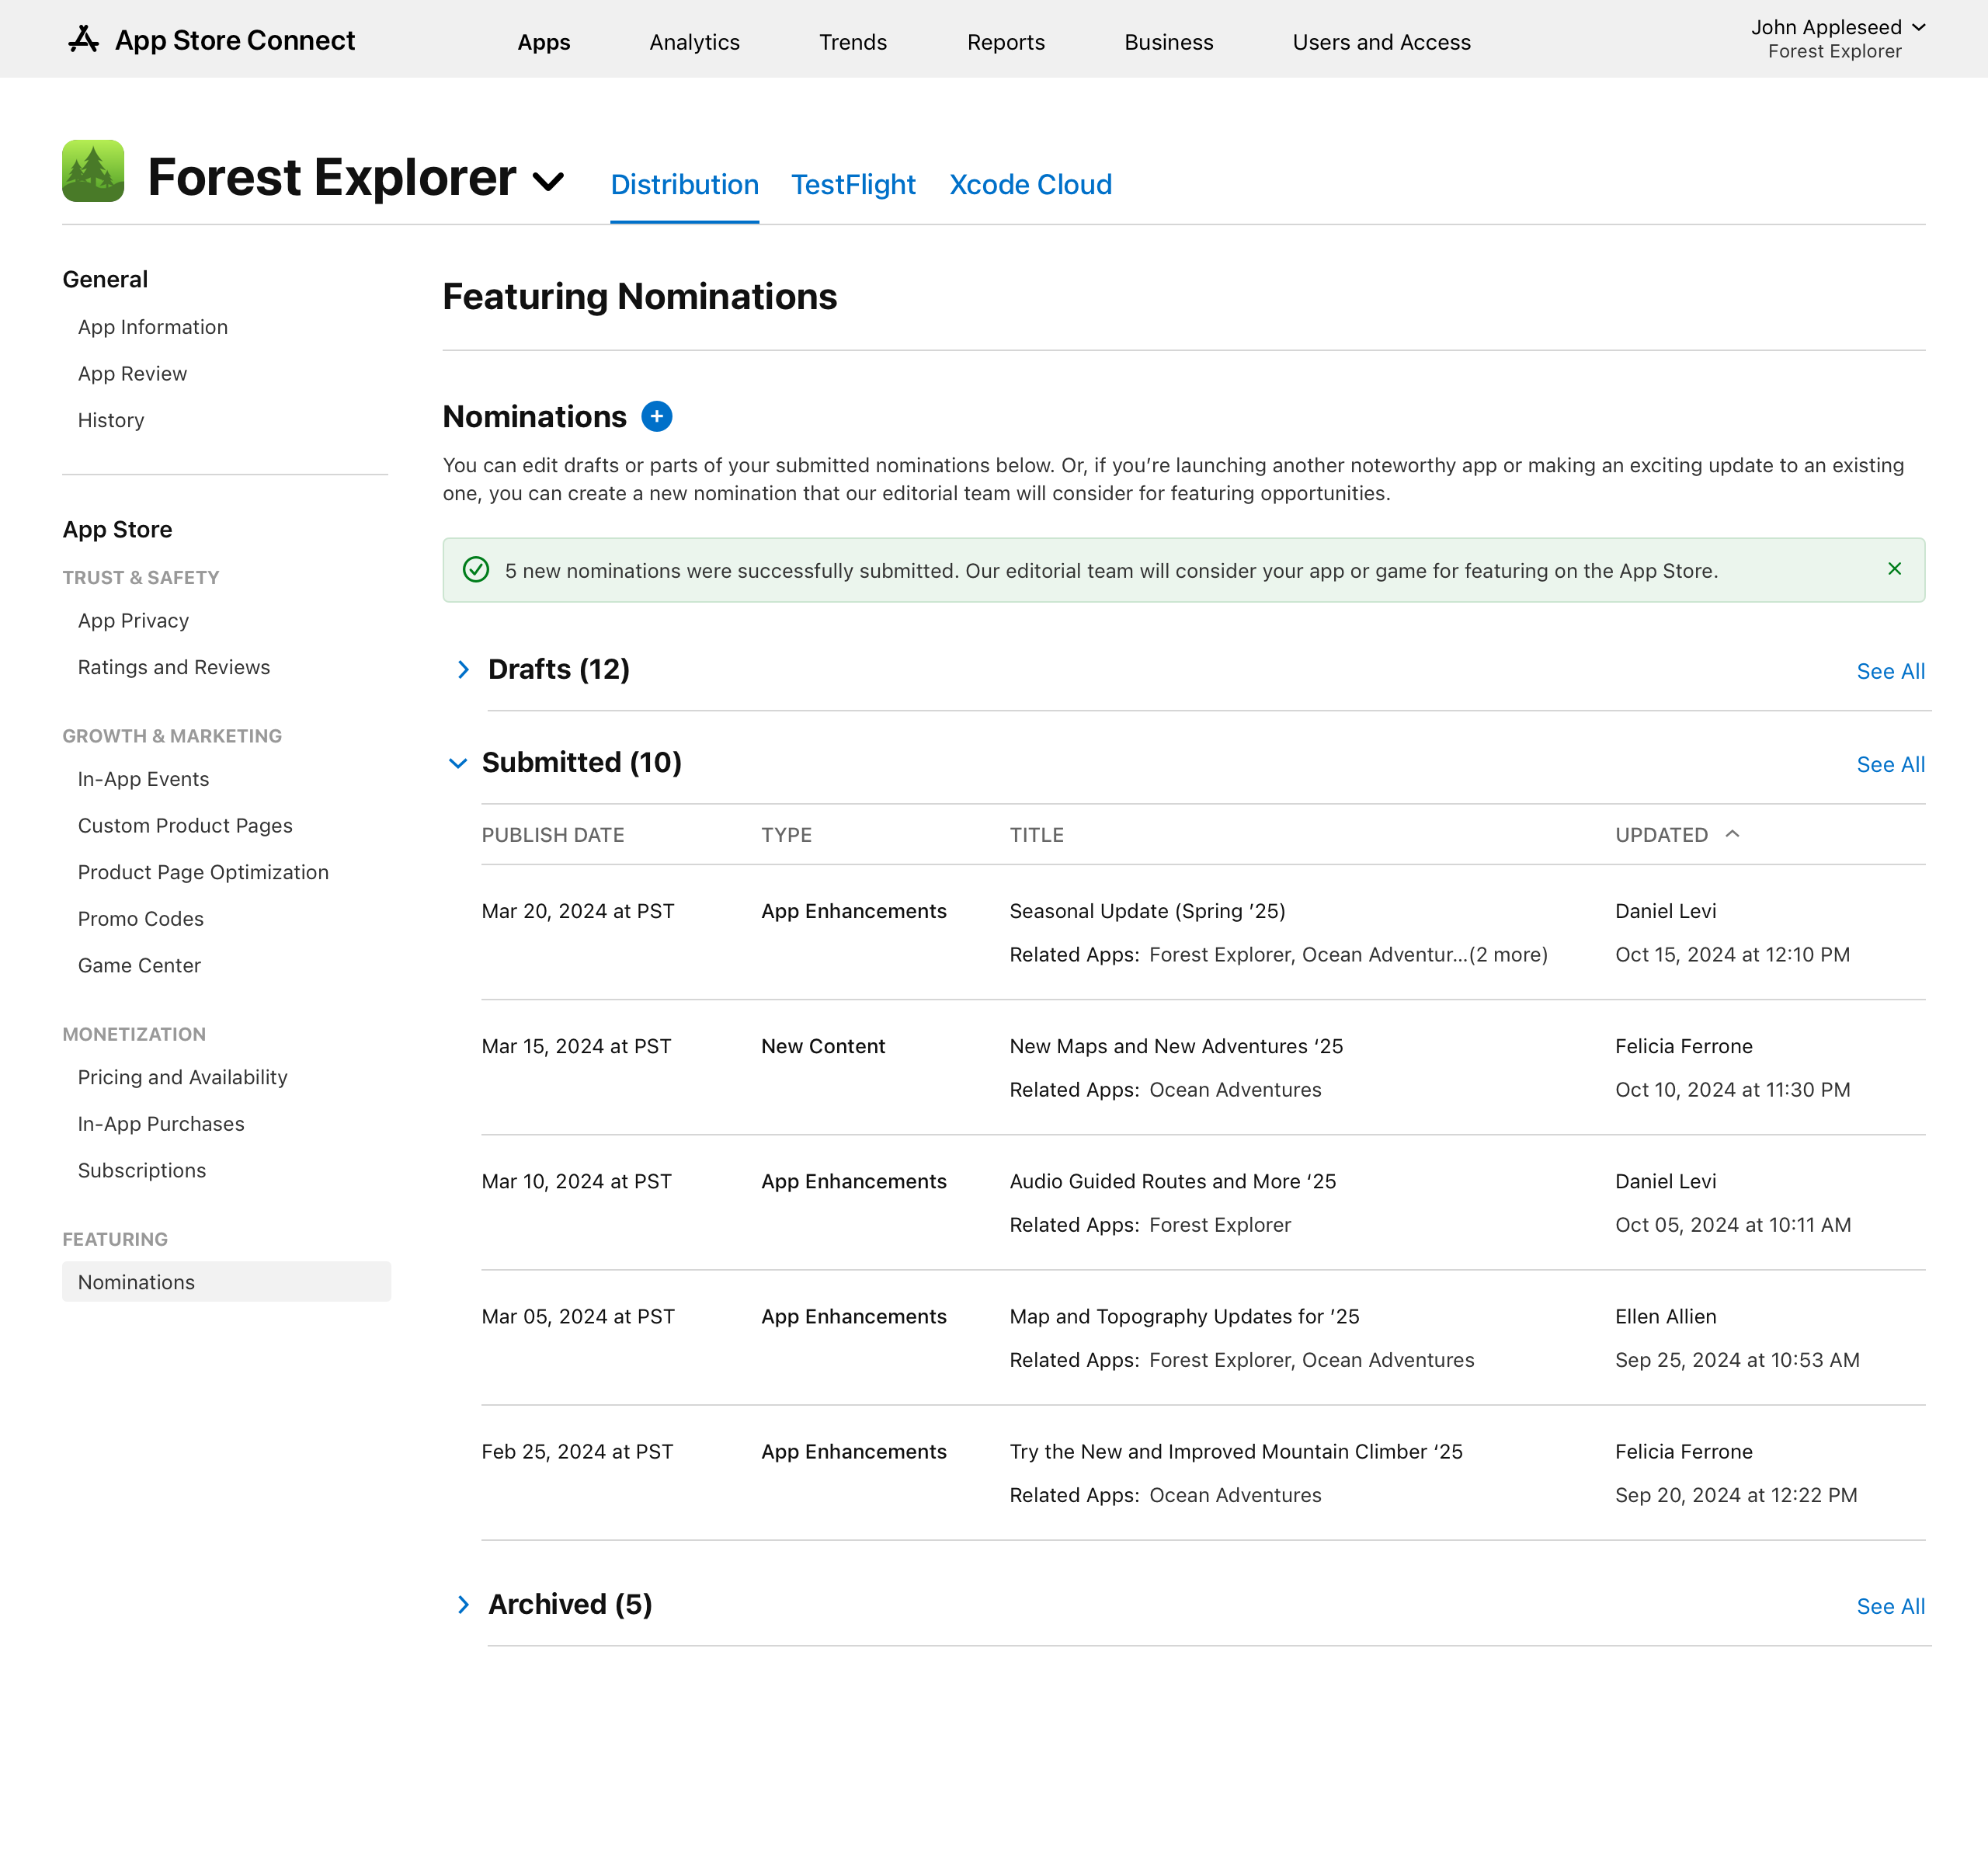Viewport: 1988px width, 1864px height.
Task: Open the Nominations sidebar item
Action: click(x=135, y=1282)
